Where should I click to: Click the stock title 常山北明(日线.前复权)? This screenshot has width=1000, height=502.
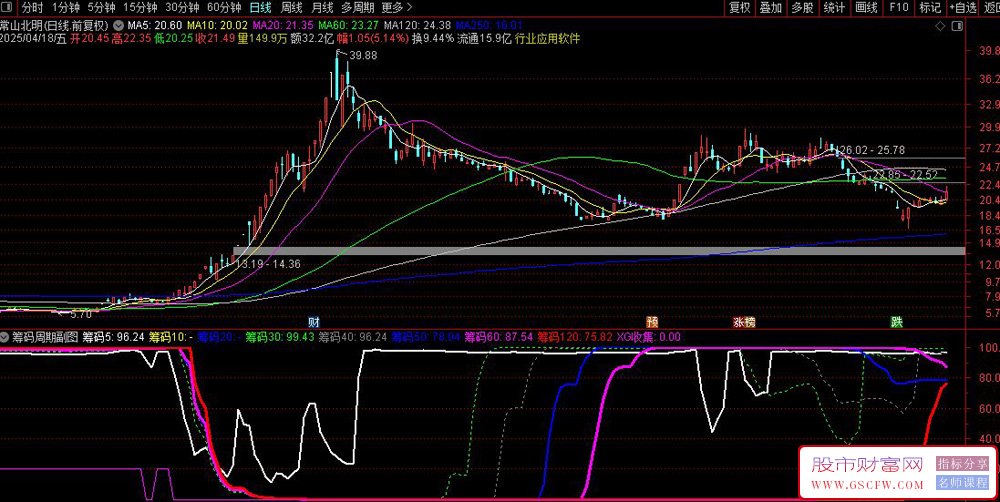tap(55, 26)
